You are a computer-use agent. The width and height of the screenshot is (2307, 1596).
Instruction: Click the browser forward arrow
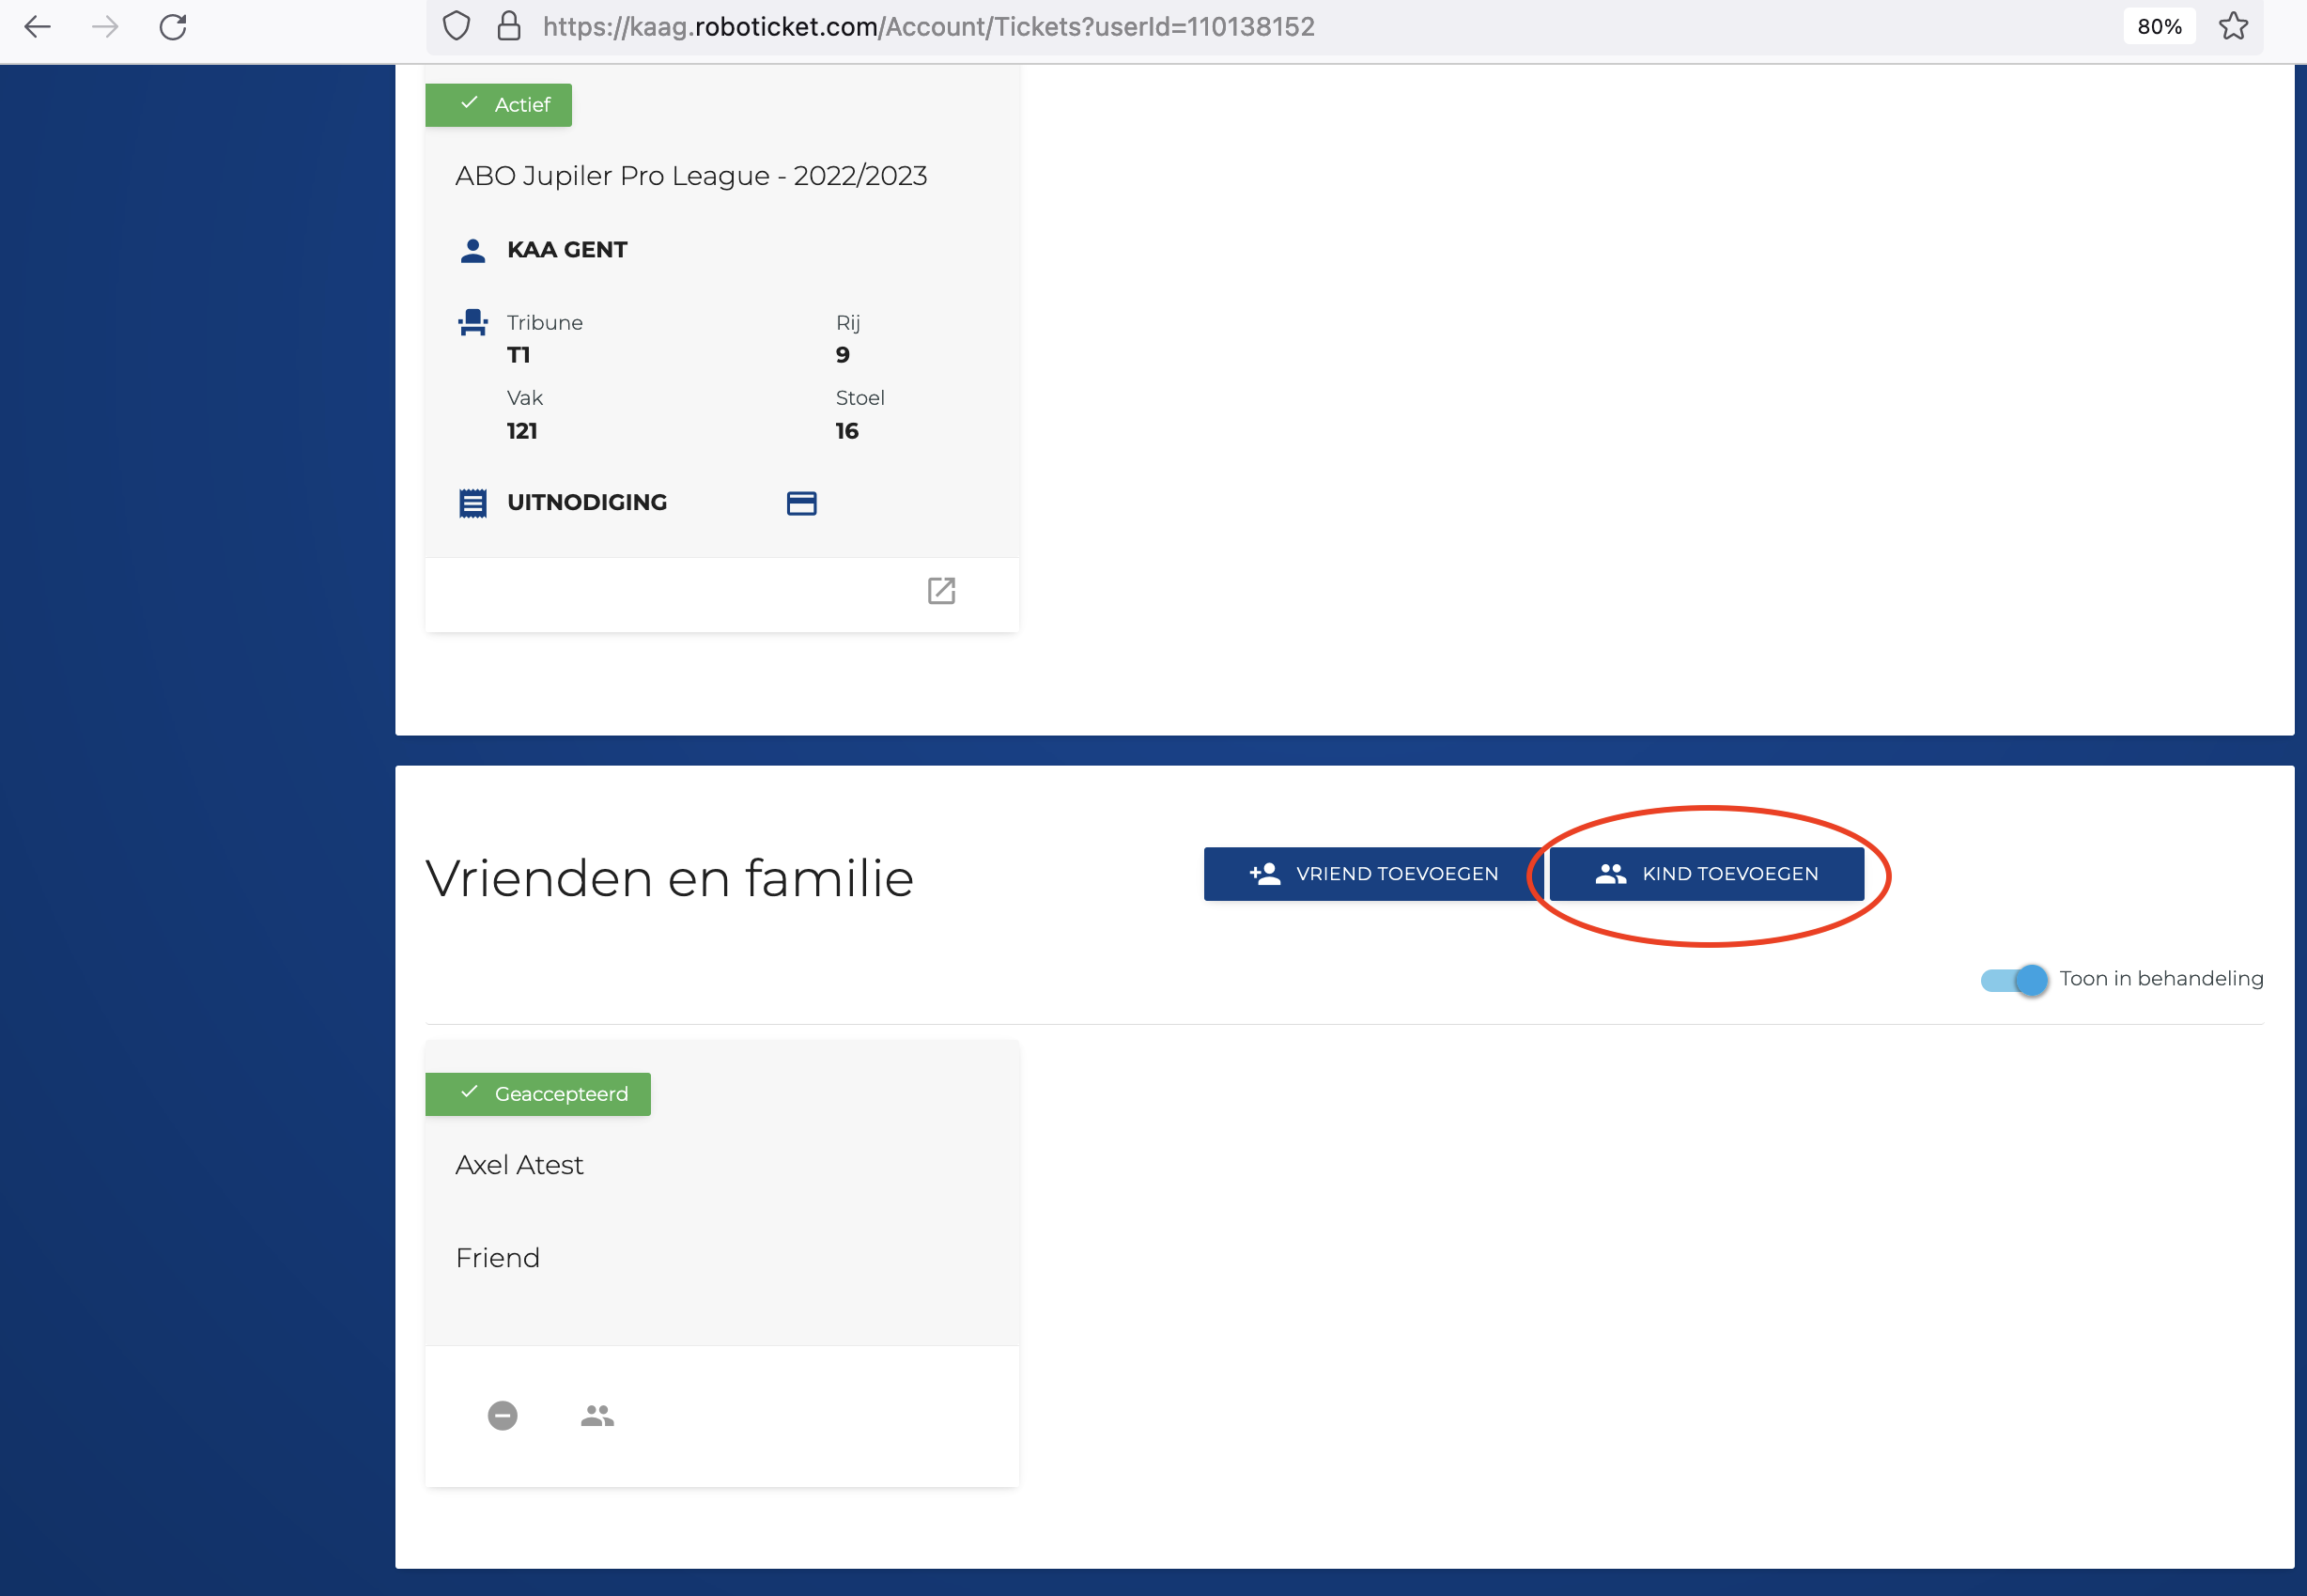click(x=105, y=27)
